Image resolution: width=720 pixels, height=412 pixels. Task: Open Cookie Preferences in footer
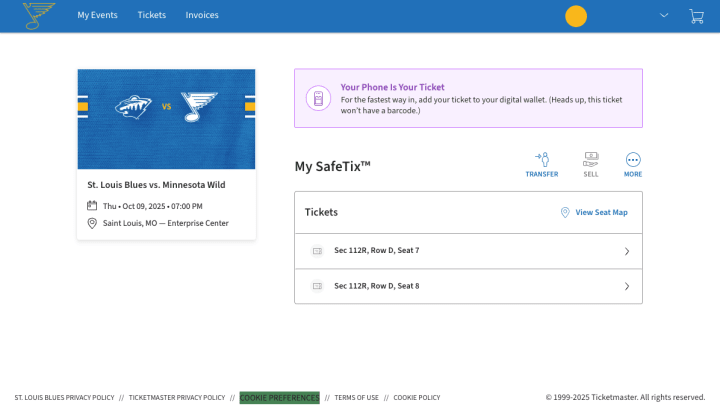(279, 397)
